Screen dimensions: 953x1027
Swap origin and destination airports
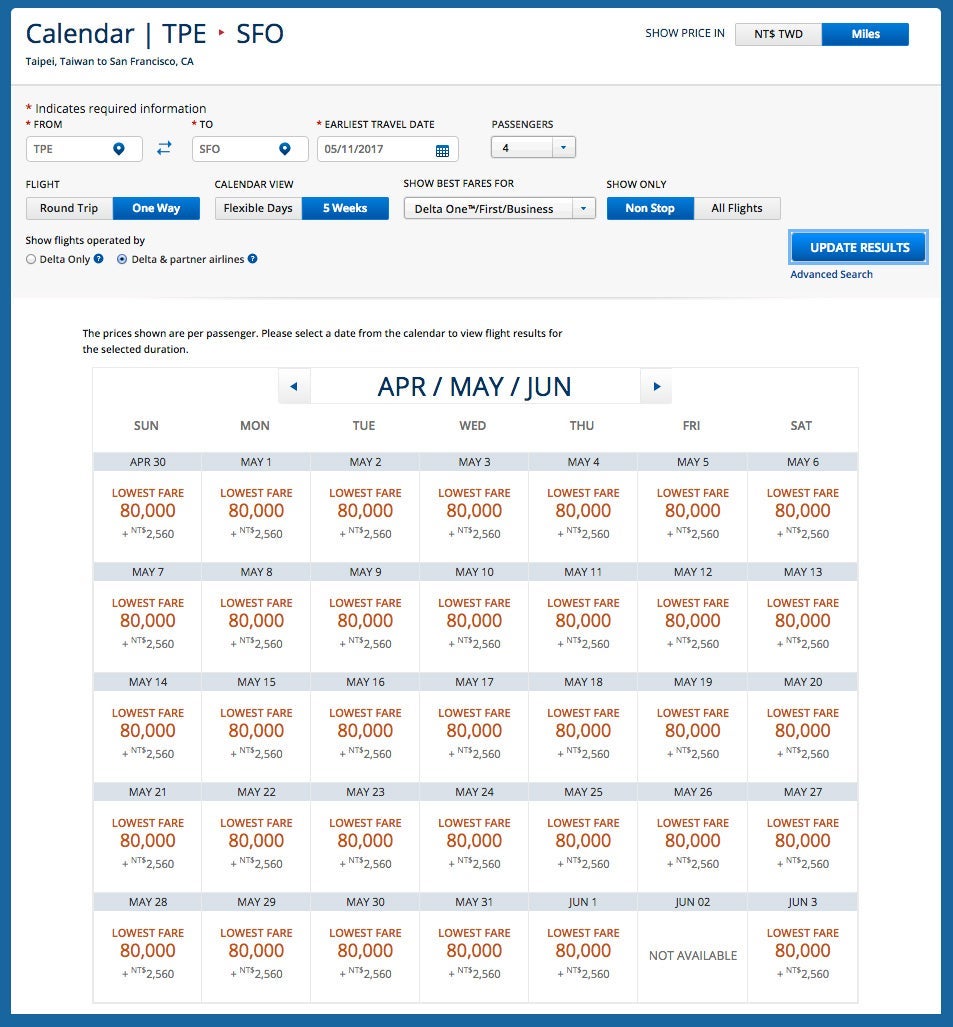tap(164, 148)
